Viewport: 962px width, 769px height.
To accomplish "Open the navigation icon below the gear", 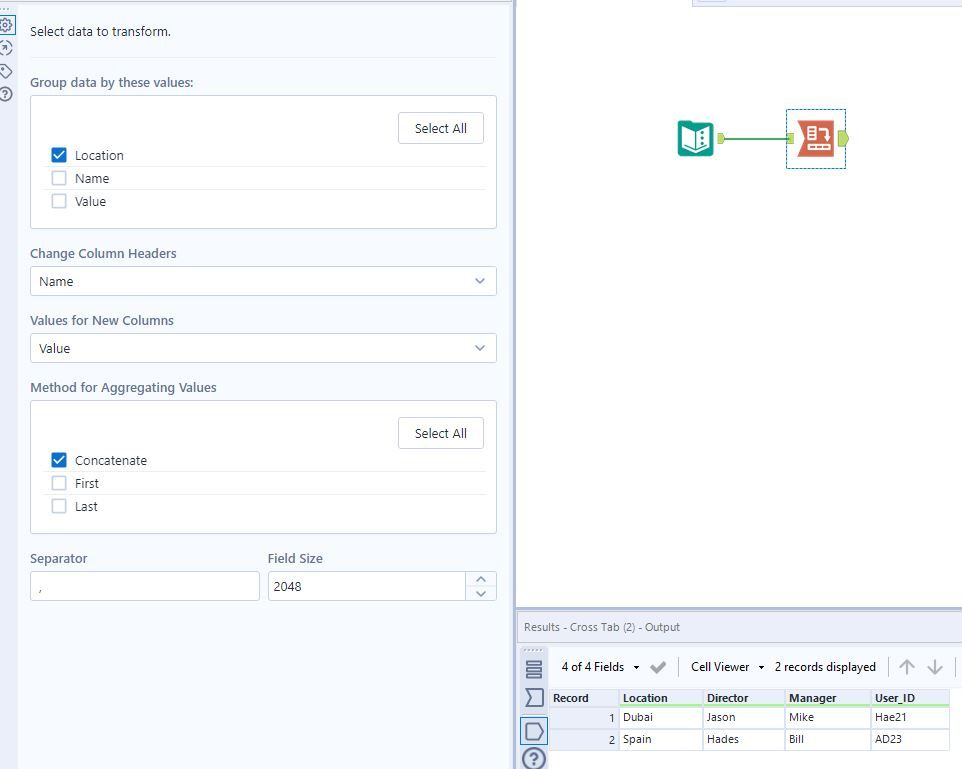I will click(x=6, y=48).
